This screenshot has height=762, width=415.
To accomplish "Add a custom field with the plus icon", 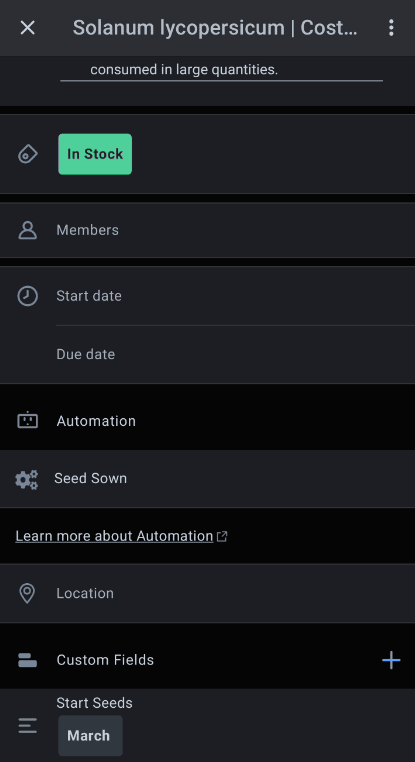I will pyautogui.click(x=391, y=660).
